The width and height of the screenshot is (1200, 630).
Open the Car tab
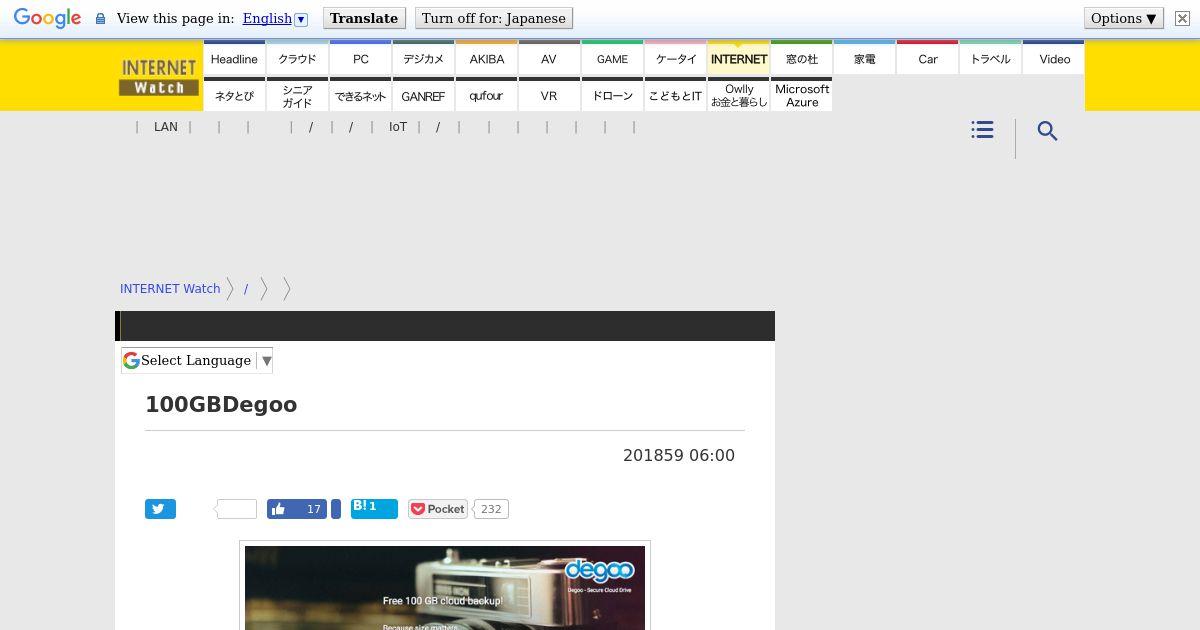[927, 58]
